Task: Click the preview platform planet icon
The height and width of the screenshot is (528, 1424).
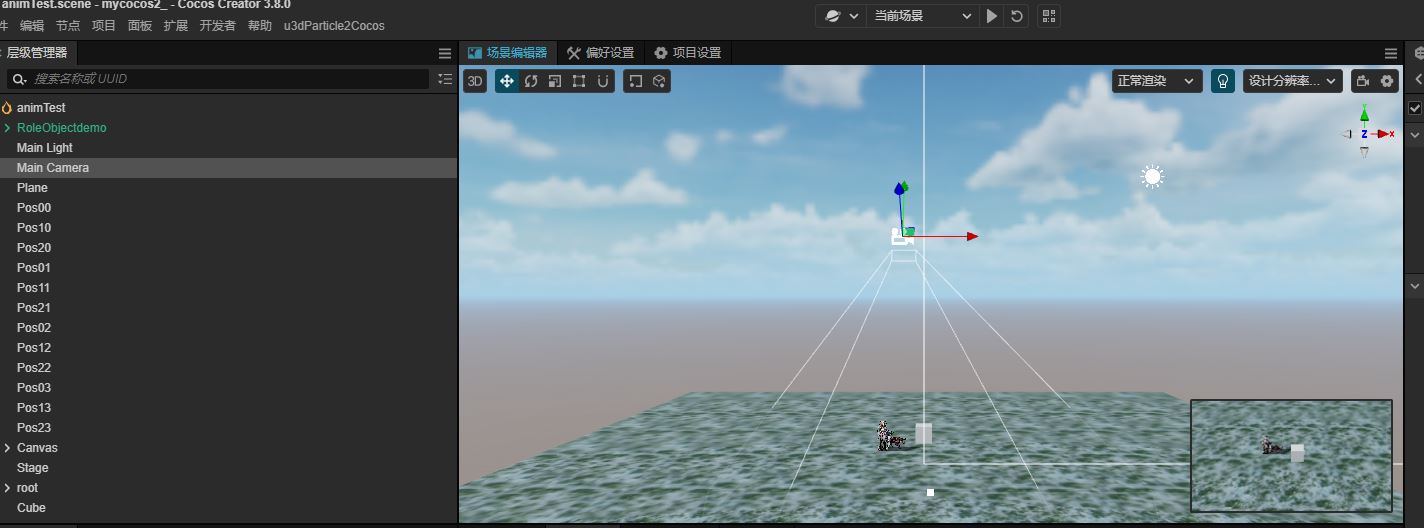Action: tap(833, 16)
